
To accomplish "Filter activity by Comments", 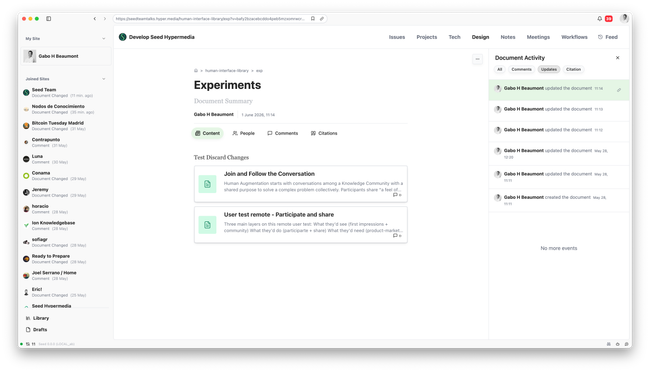I will tap(521, 69).
